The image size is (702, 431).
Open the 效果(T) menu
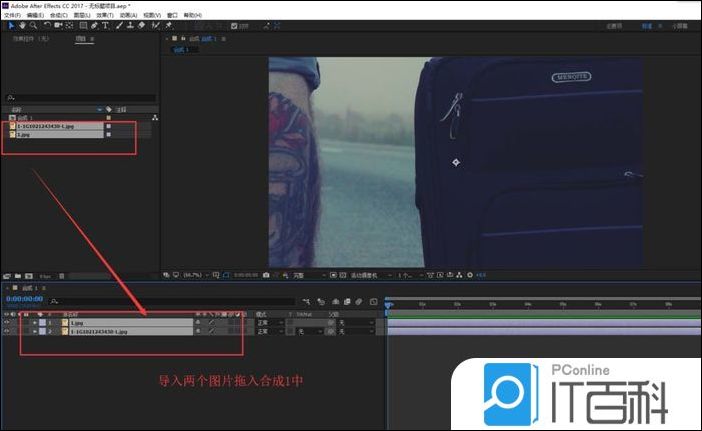(102, 15)
